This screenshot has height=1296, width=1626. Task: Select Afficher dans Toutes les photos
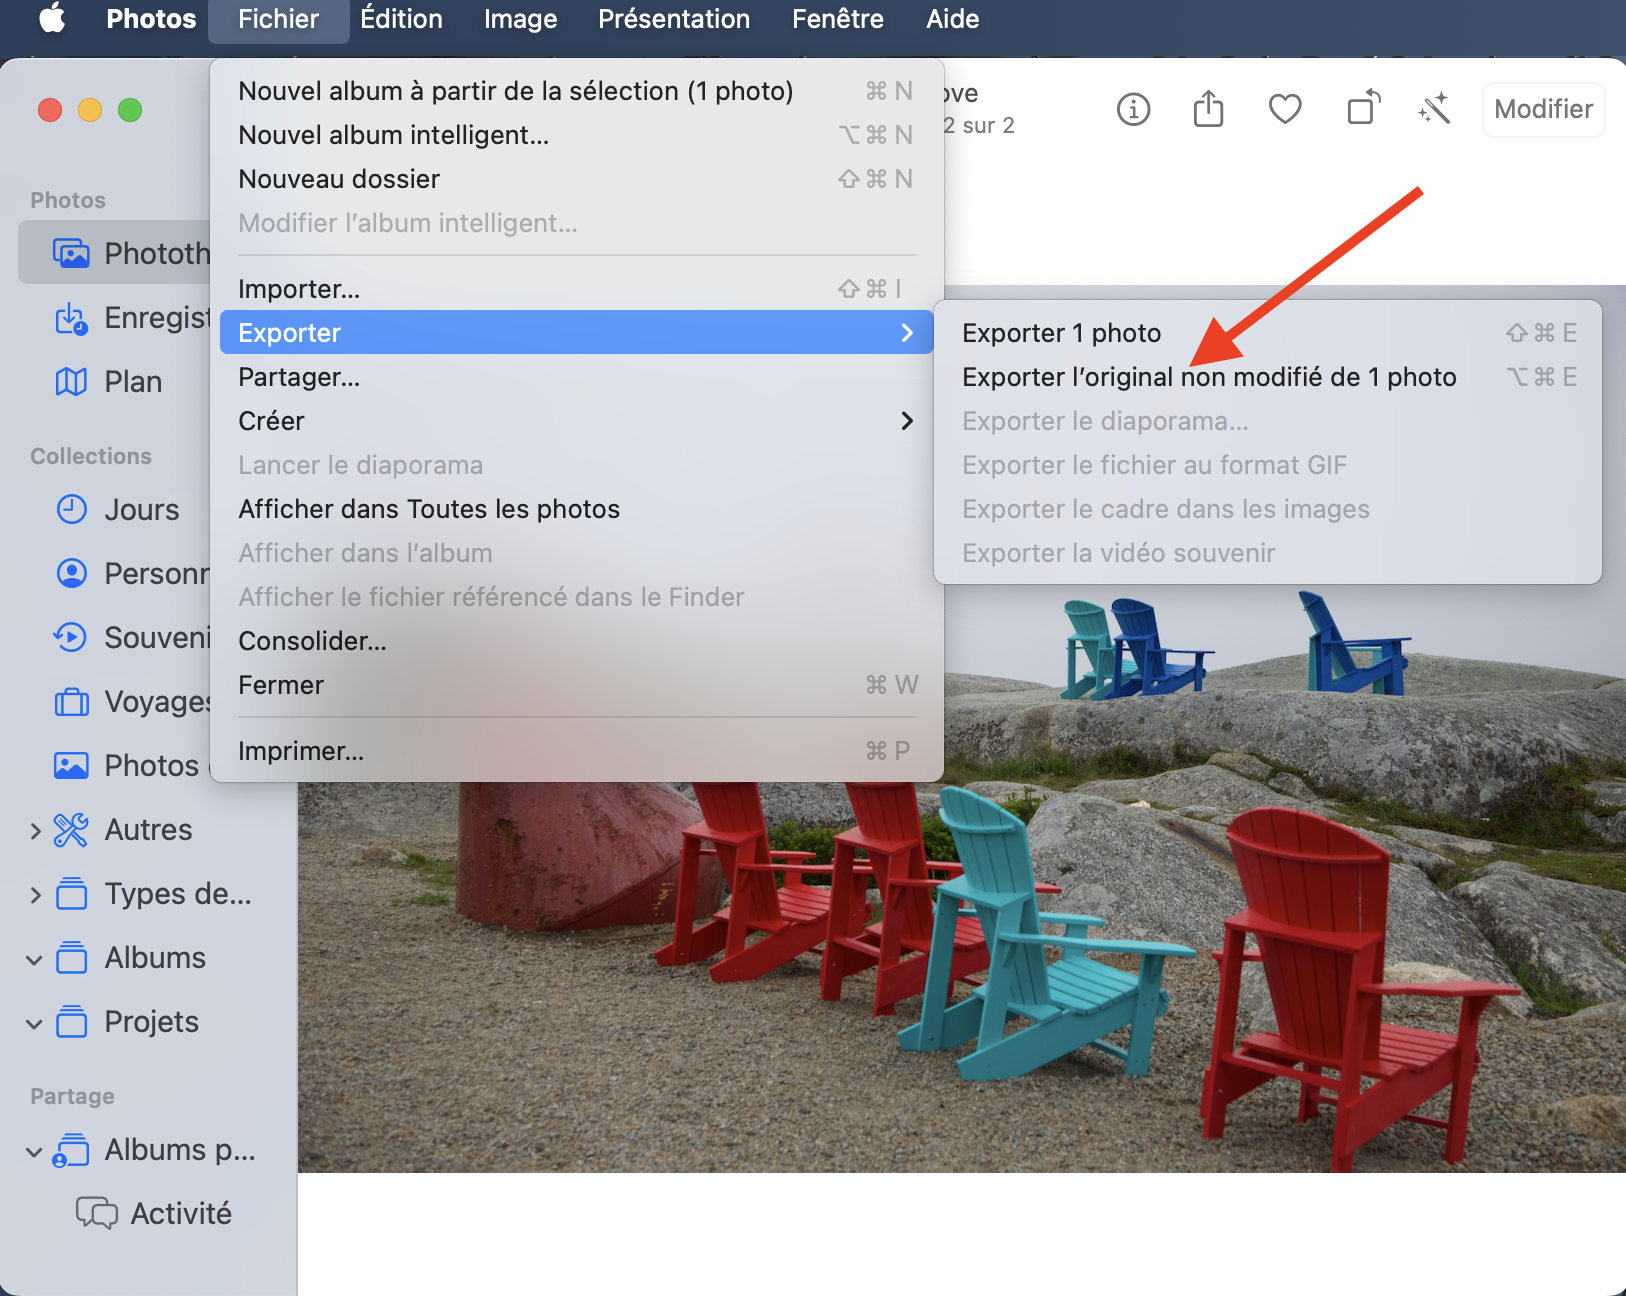pos(577,509)
